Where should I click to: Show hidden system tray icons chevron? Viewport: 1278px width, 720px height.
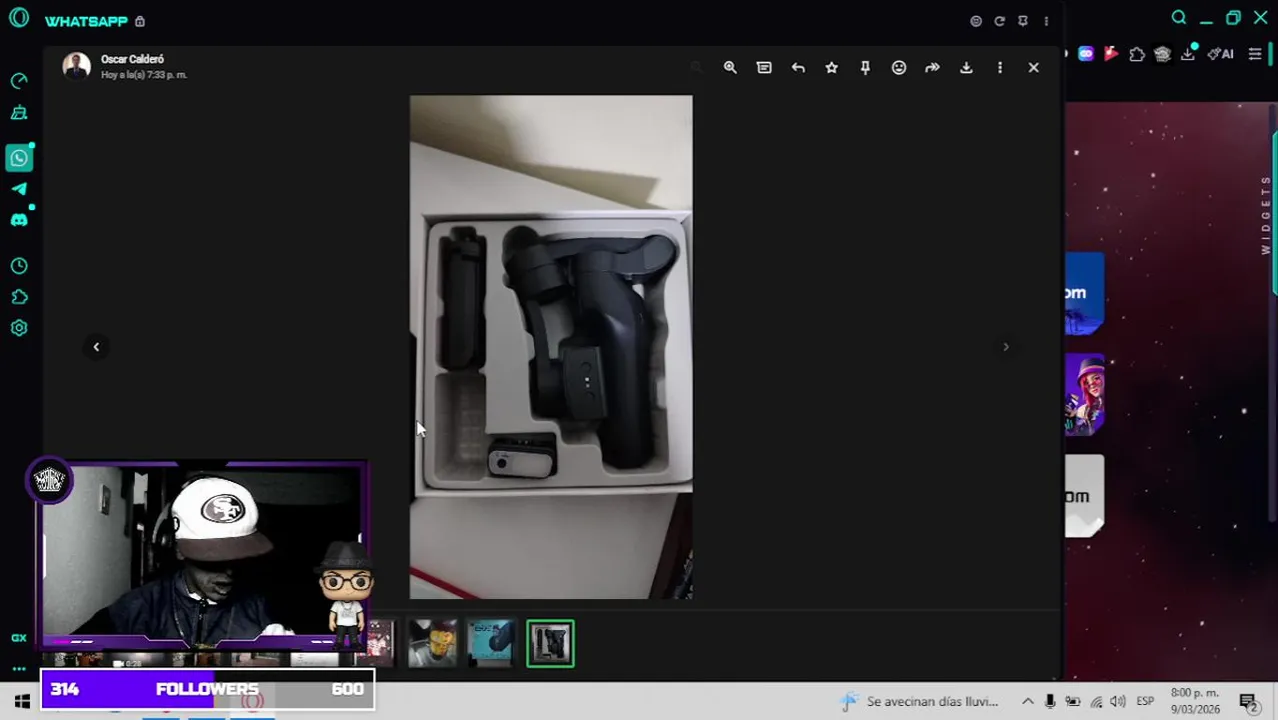[x=1027, y=701]
